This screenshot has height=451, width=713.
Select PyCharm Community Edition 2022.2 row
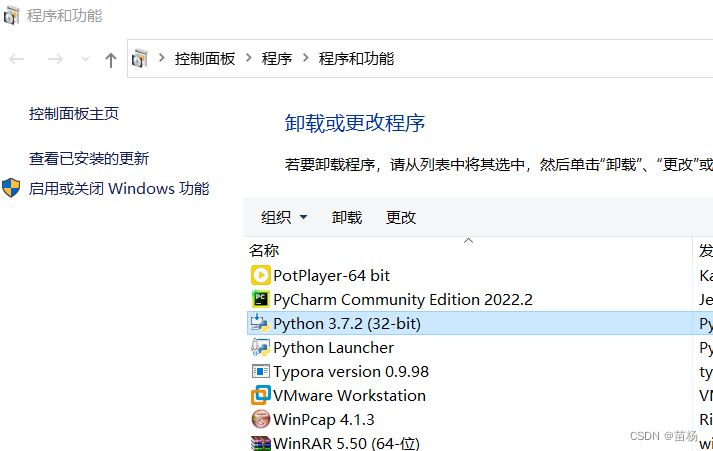(480, 299)
